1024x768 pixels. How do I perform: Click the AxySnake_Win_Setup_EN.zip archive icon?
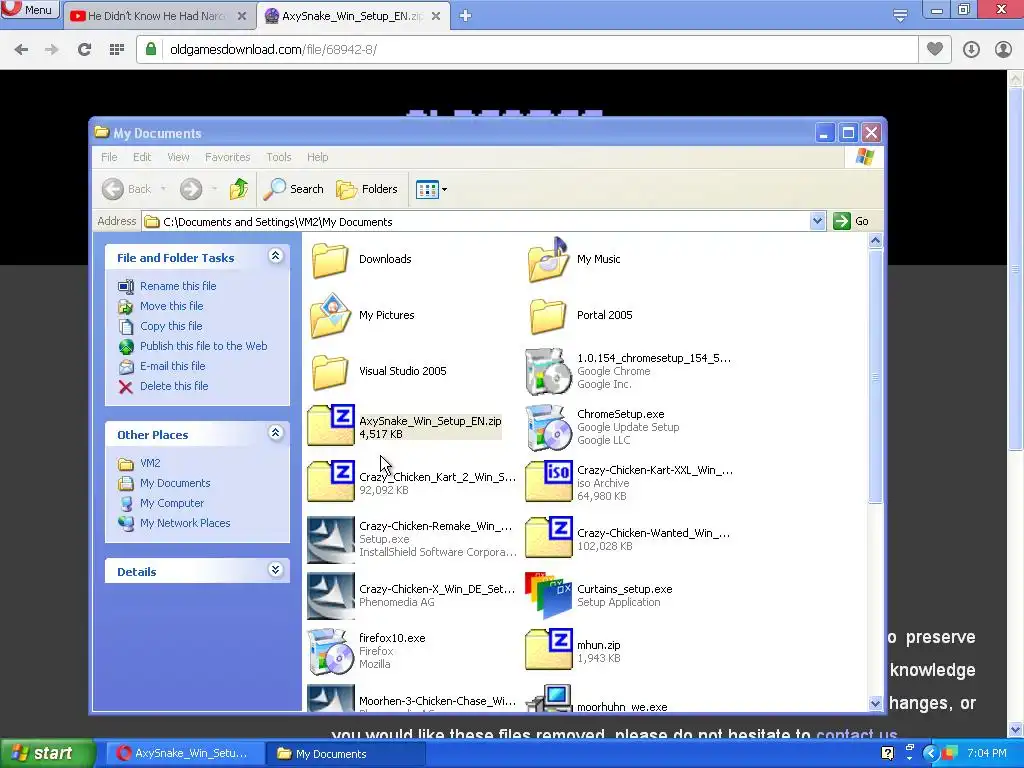click(x=331, y=426)
